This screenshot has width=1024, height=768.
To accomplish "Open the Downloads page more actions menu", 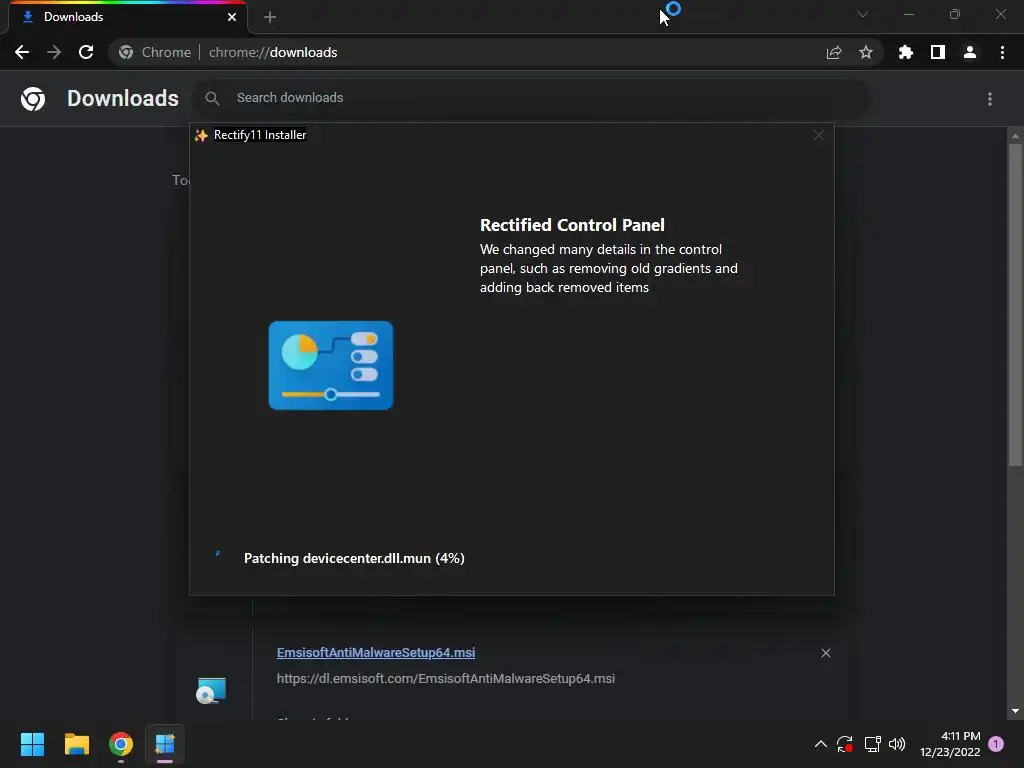I will click(x=990, y=99).
